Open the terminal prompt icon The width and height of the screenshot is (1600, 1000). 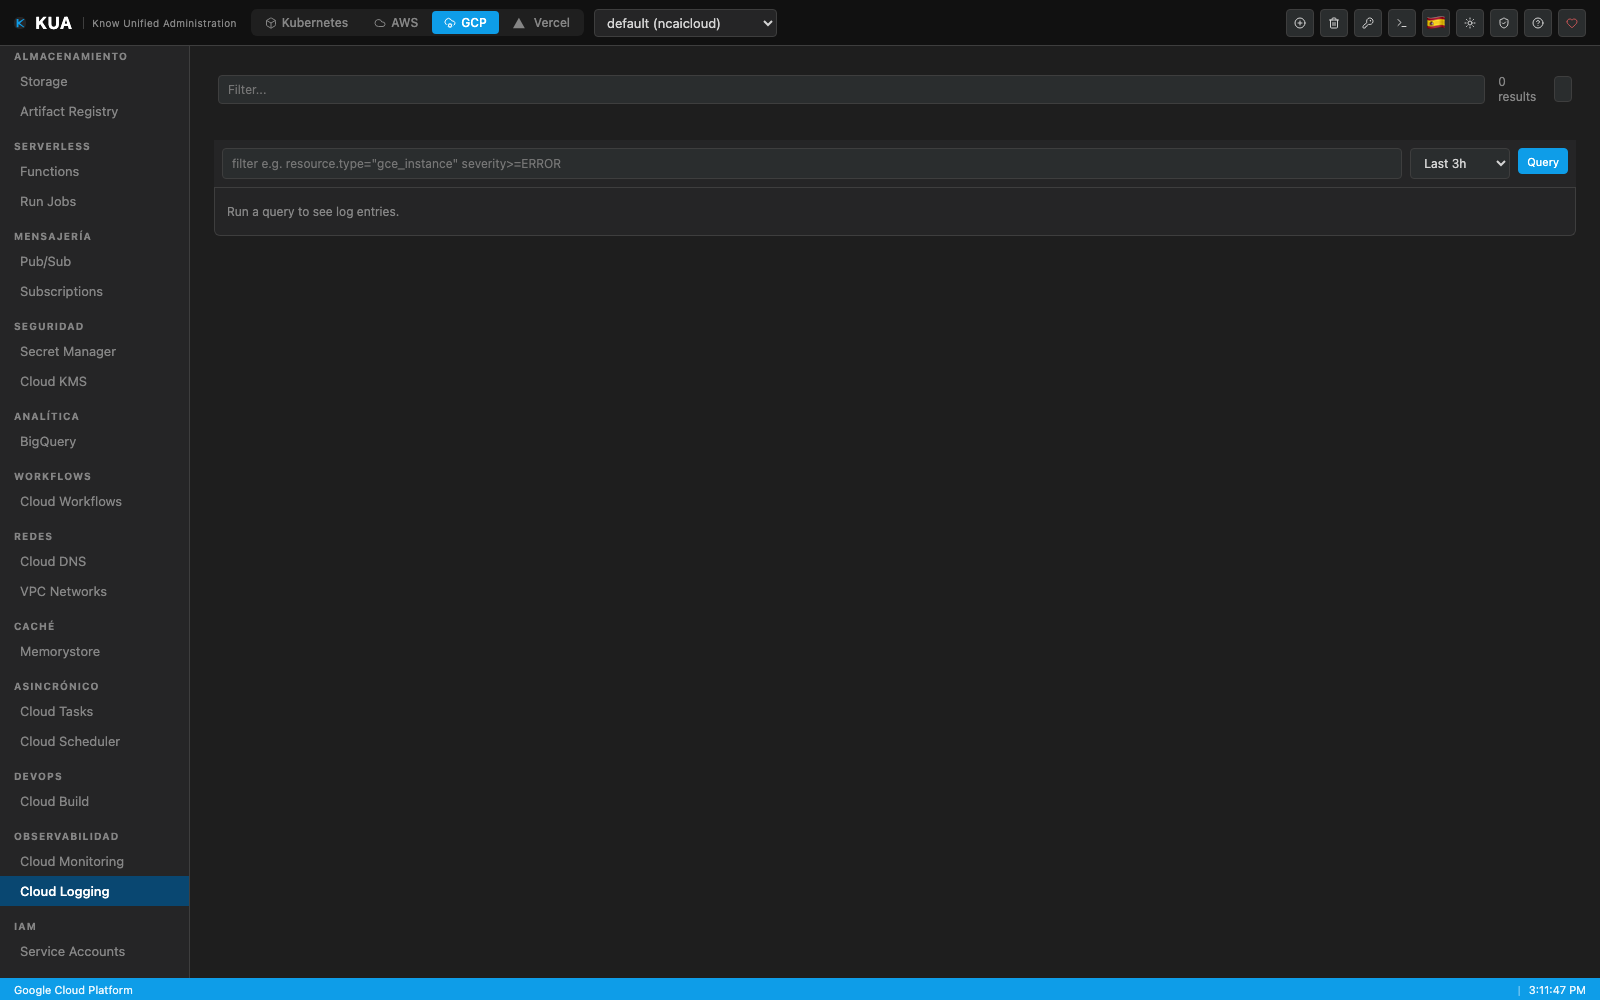click(x=1402, y=23)
